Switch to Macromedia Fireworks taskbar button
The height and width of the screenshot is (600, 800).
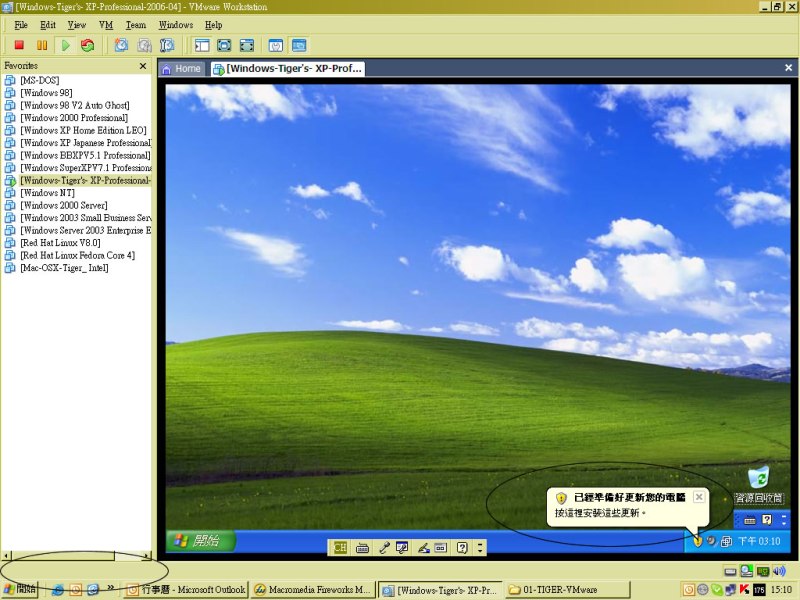pos(313,590)
